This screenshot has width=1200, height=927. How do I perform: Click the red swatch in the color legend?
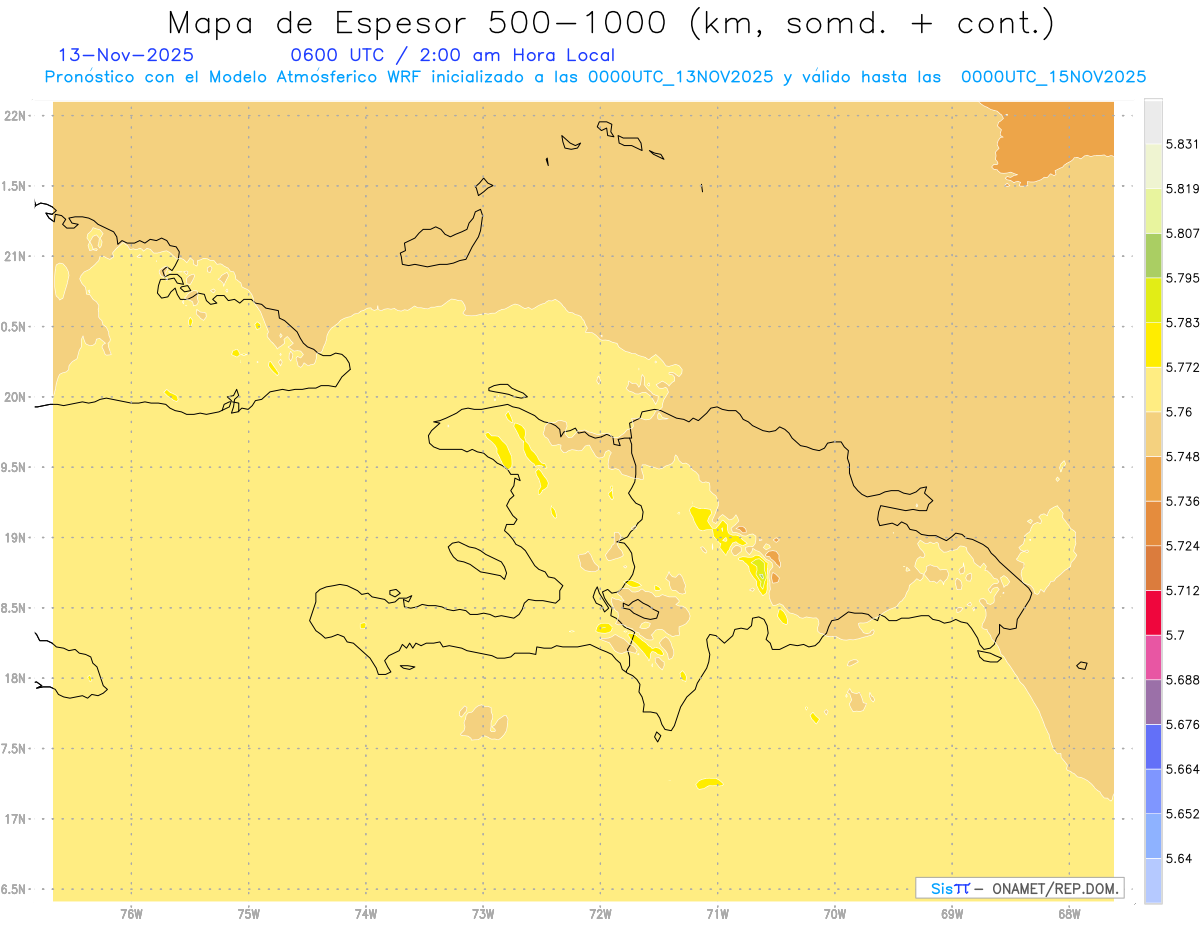click(x=1153, y=612)
